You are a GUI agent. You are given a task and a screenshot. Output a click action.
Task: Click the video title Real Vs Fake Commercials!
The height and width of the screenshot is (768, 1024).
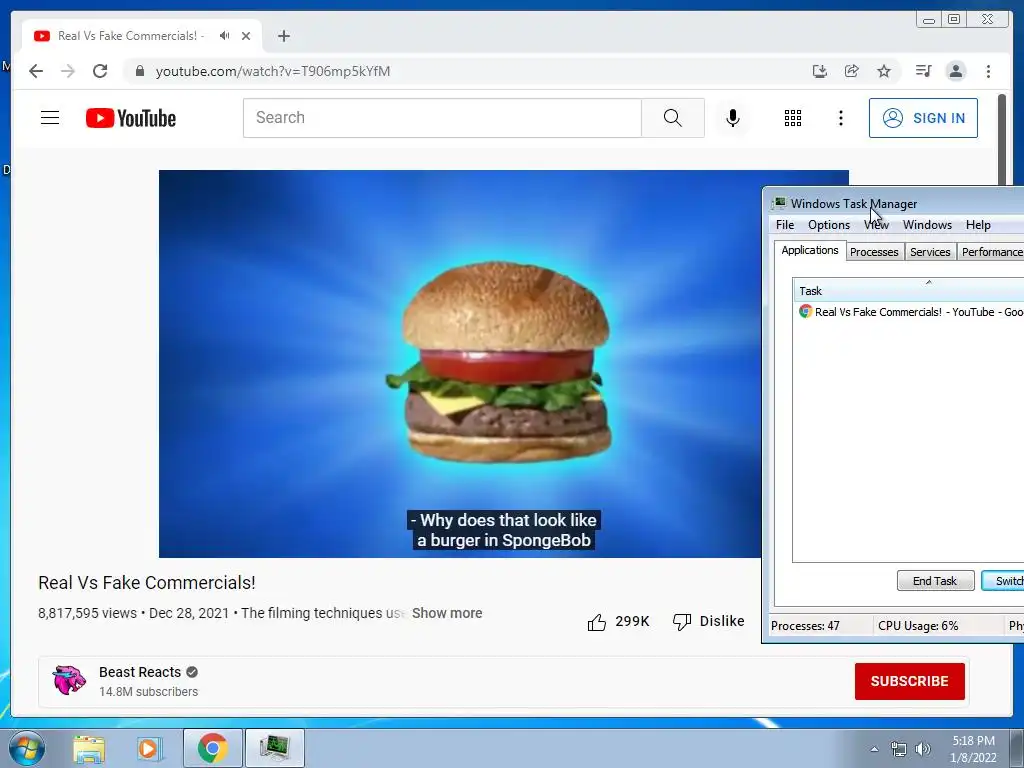point(147,583)
